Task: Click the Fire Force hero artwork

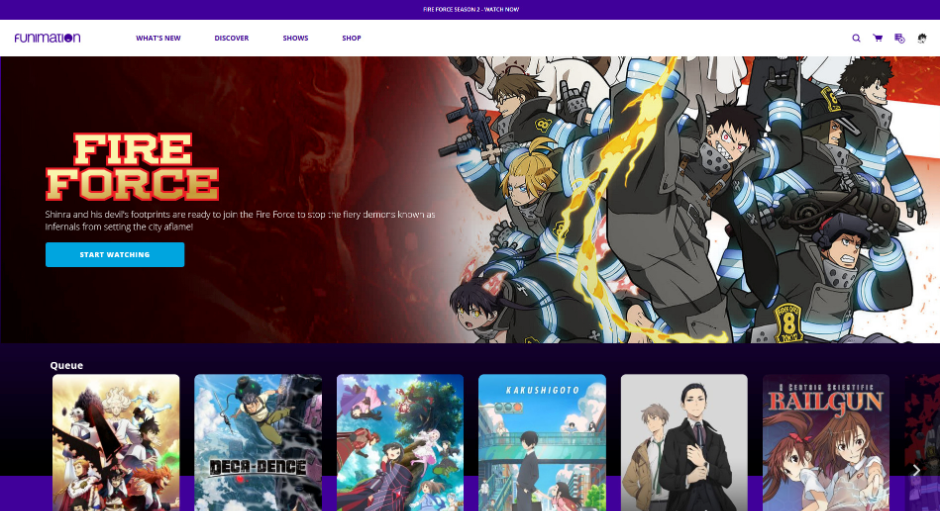Action: coord(689,200)
